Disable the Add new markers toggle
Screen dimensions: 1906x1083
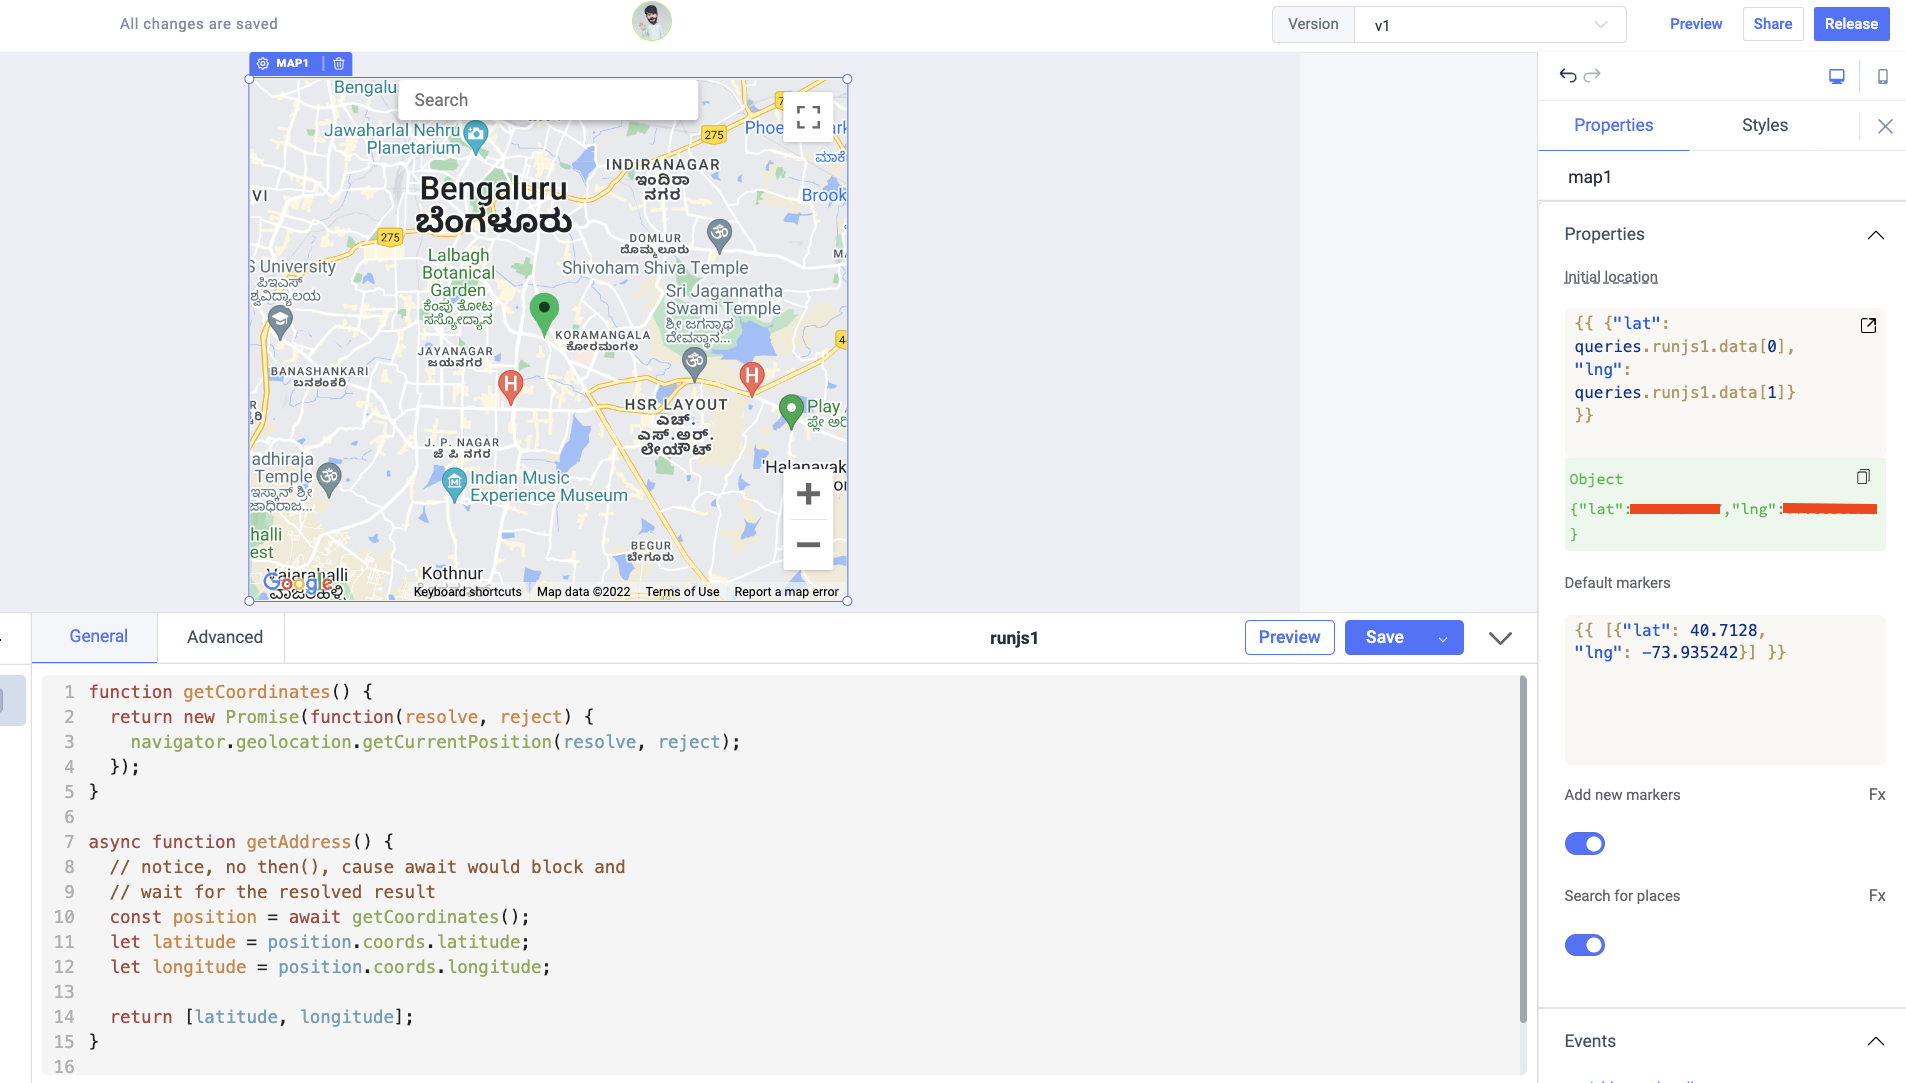point(1585,844)
